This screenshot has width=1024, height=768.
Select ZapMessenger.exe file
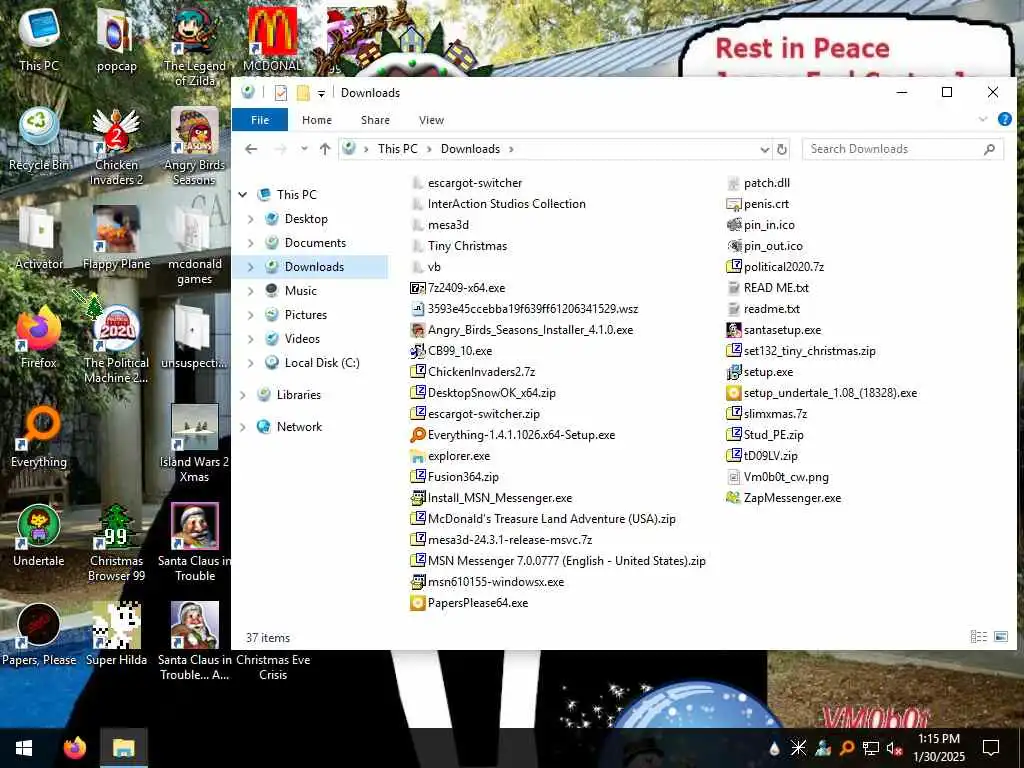784,498
